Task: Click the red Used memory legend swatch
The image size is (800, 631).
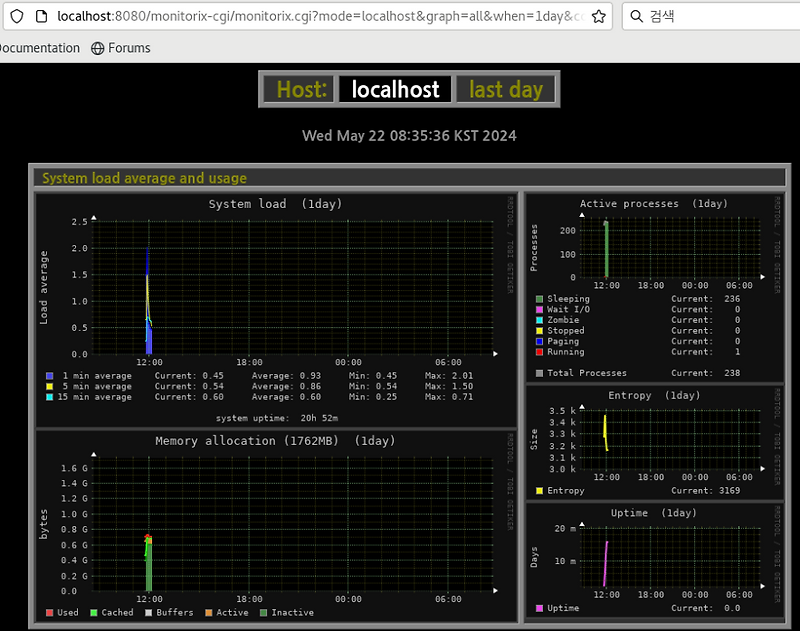Action: [x=49, y=613]
